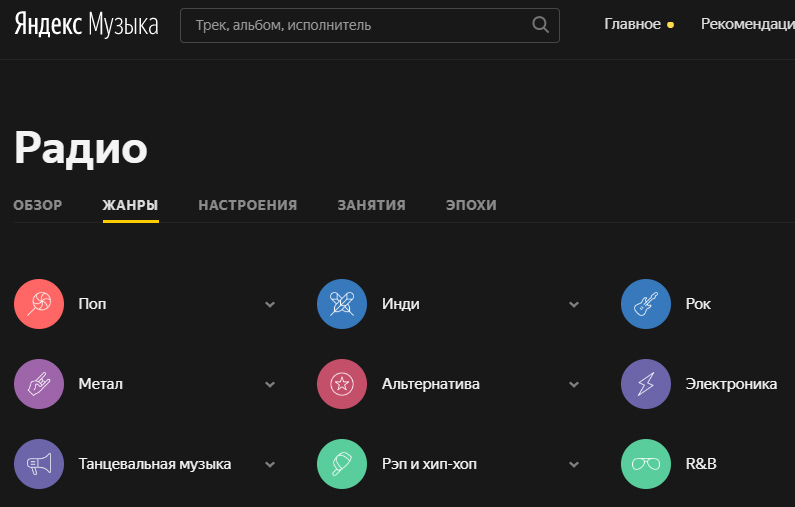Open the Рекомендации section
The height and width of the screenshot is (507, 795).
click(747, 24)
